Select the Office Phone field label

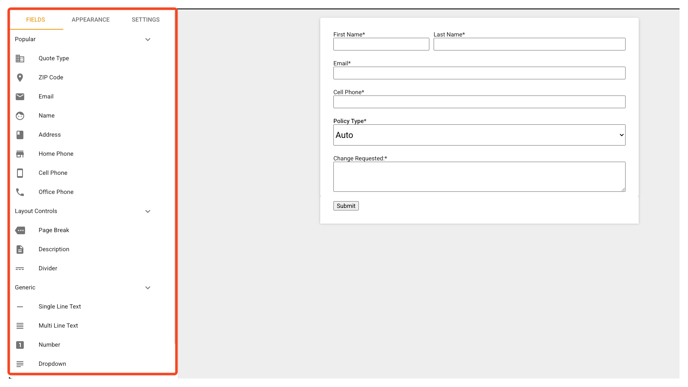coord(56,192)
